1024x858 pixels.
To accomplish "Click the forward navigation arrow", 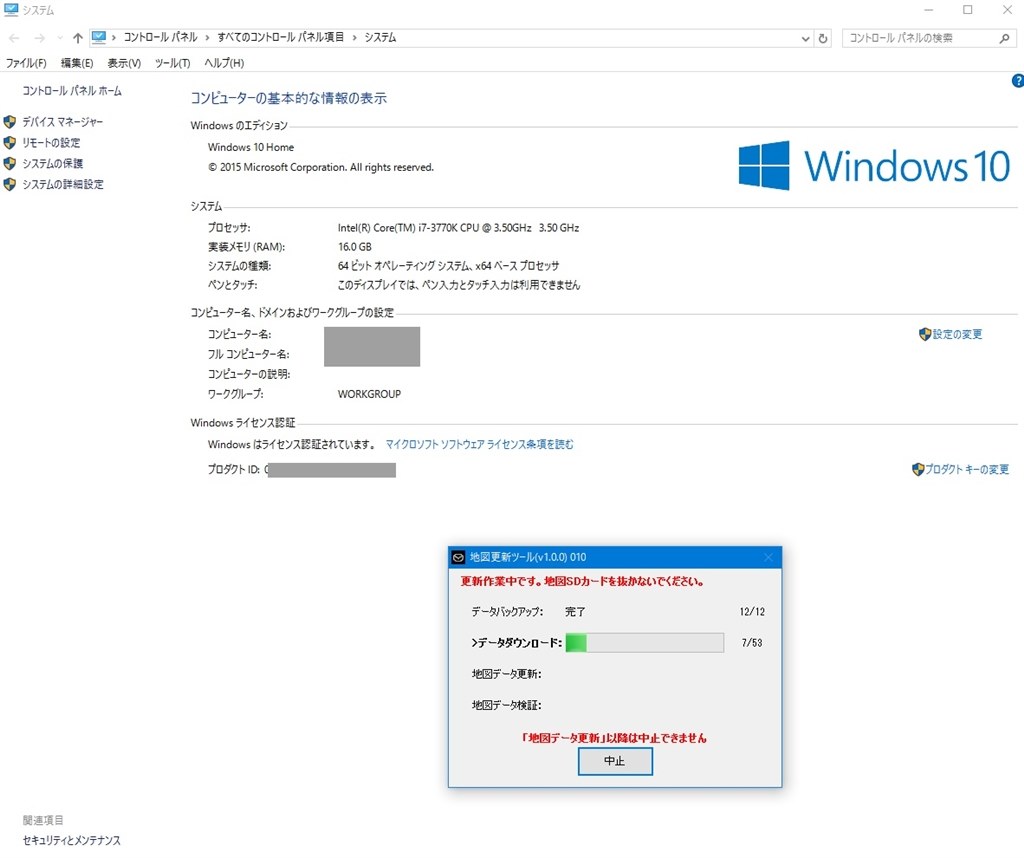I will point(39,39).
